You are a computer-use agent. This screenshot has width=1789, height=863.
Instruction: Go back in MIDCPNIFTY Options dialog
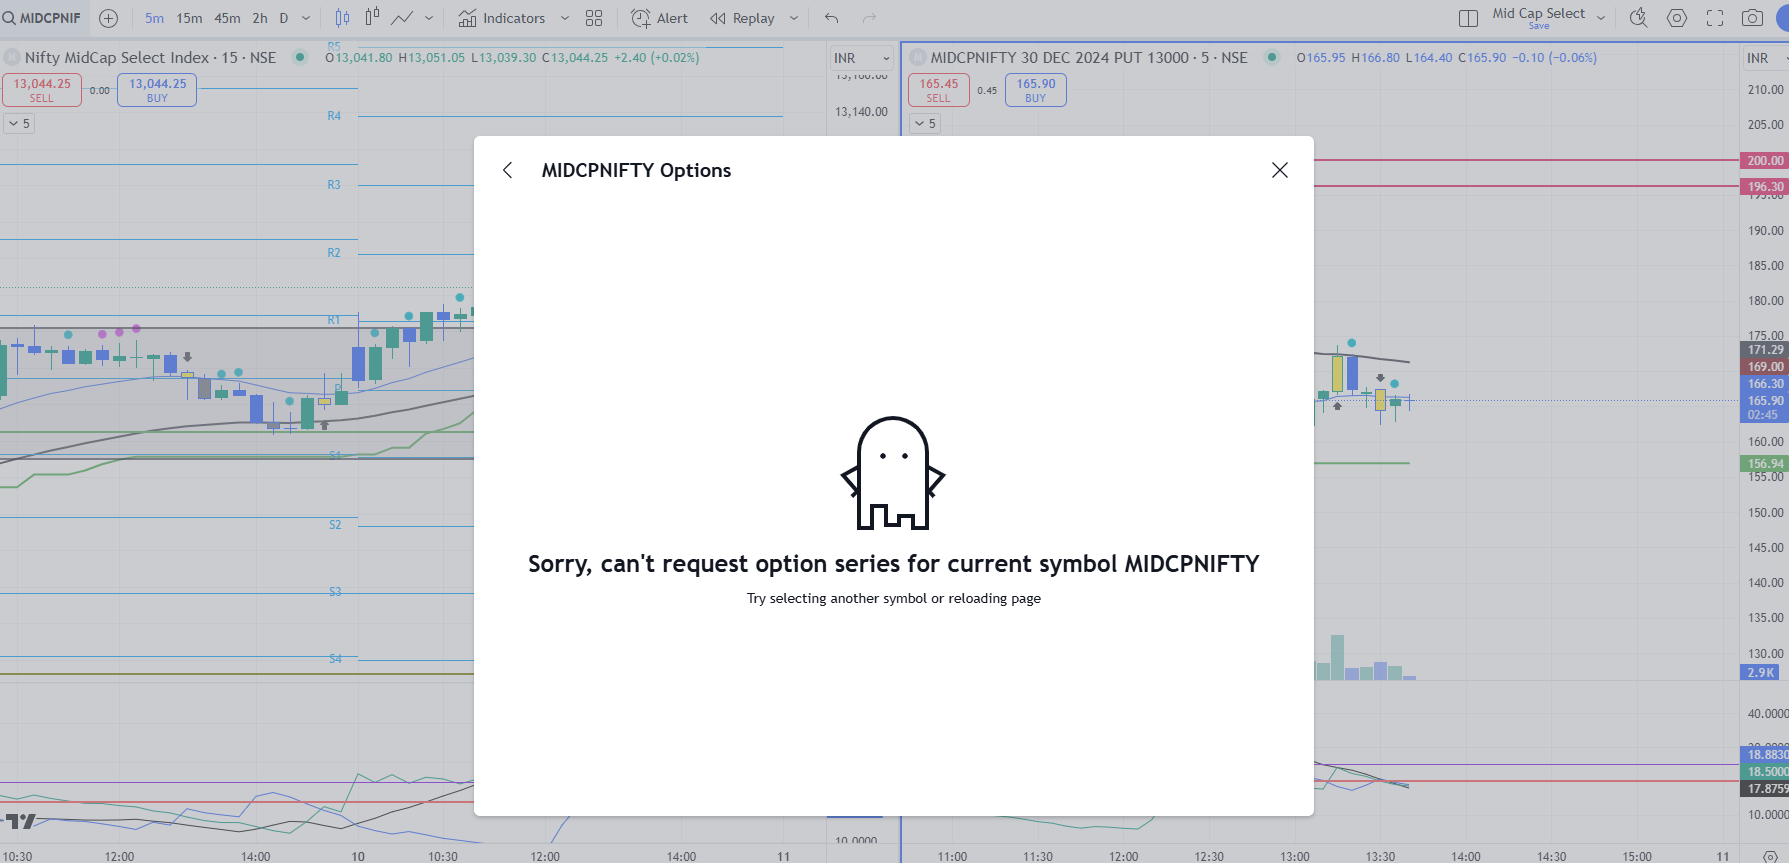point(508,170)
